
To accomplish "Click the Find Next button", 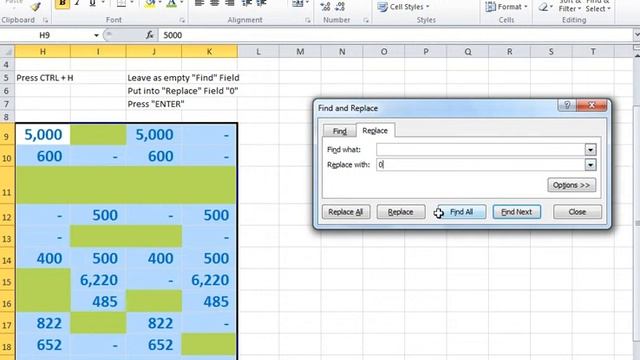I will click(516, 212).
